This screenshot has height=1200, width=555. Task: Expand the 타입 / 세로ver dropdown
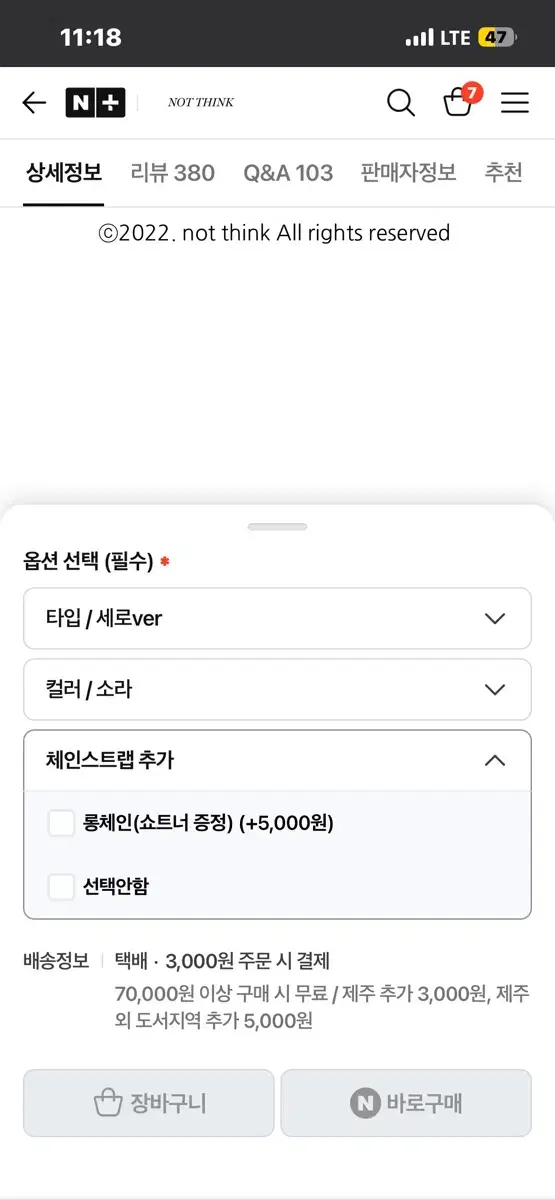pyautogui.click(x=277, y=618)
